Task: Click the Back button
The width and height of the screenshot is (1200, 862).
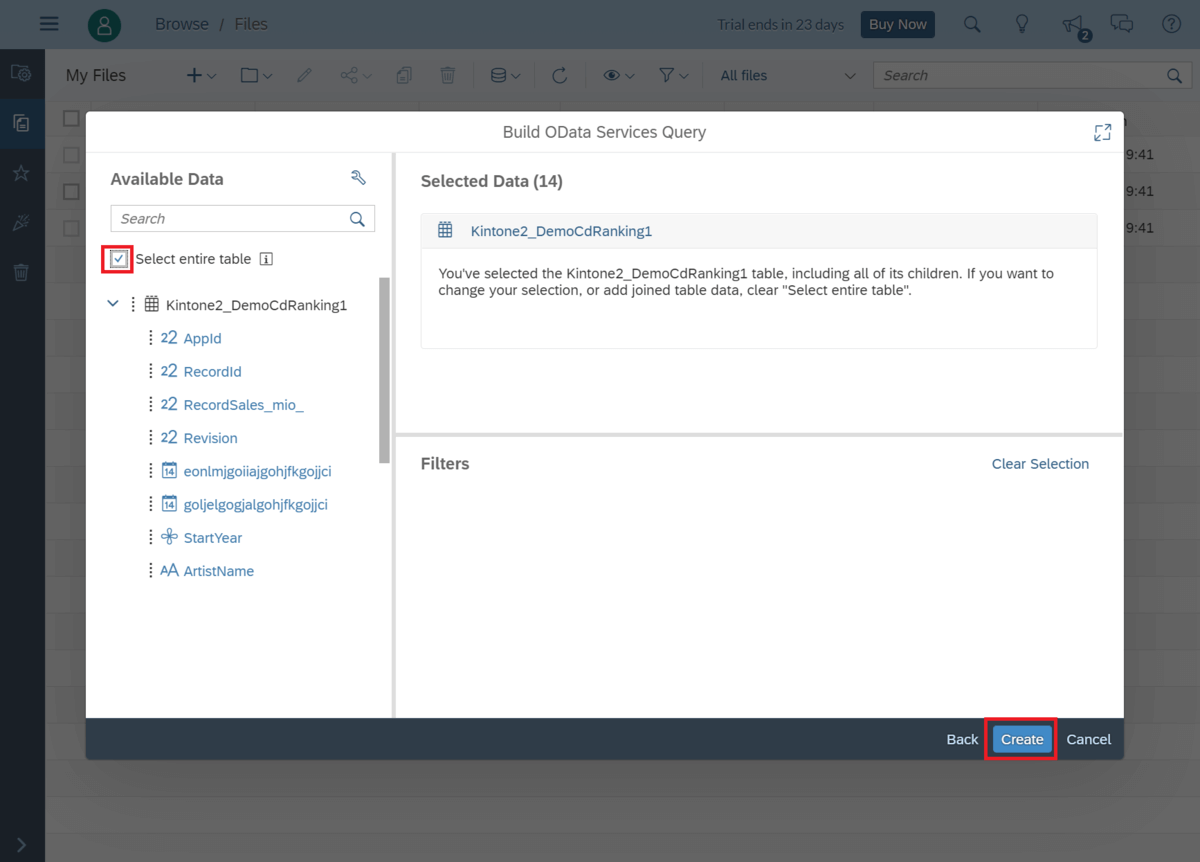Action: click(x=962, y=739)
